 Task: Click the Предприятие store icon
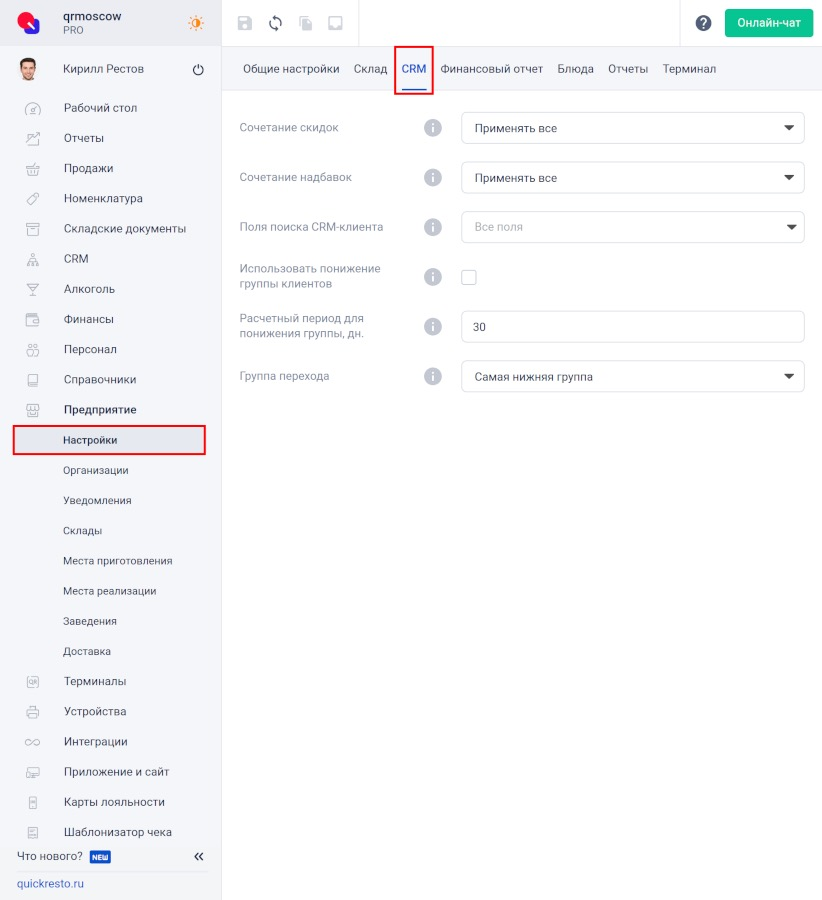[33, 410]
